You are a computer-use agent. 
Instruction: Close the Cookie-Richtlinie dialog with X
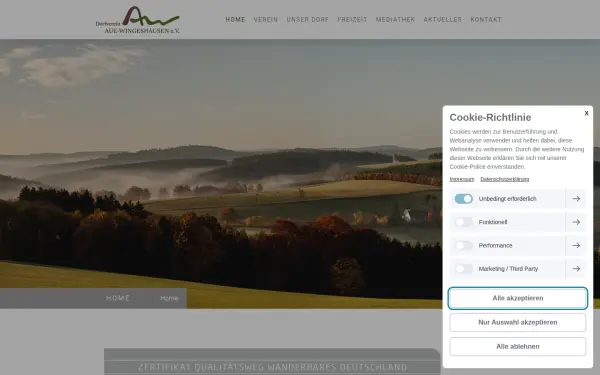(586, 113)
